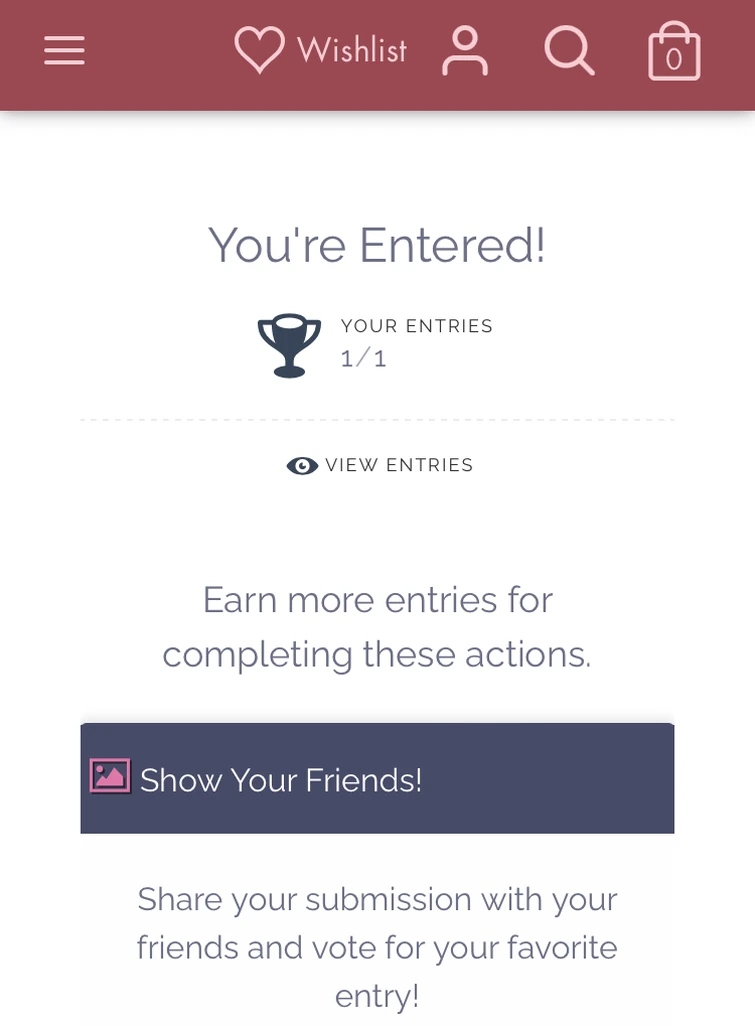
Task: Open the Wishlist text link
Action: pos(352,51)
